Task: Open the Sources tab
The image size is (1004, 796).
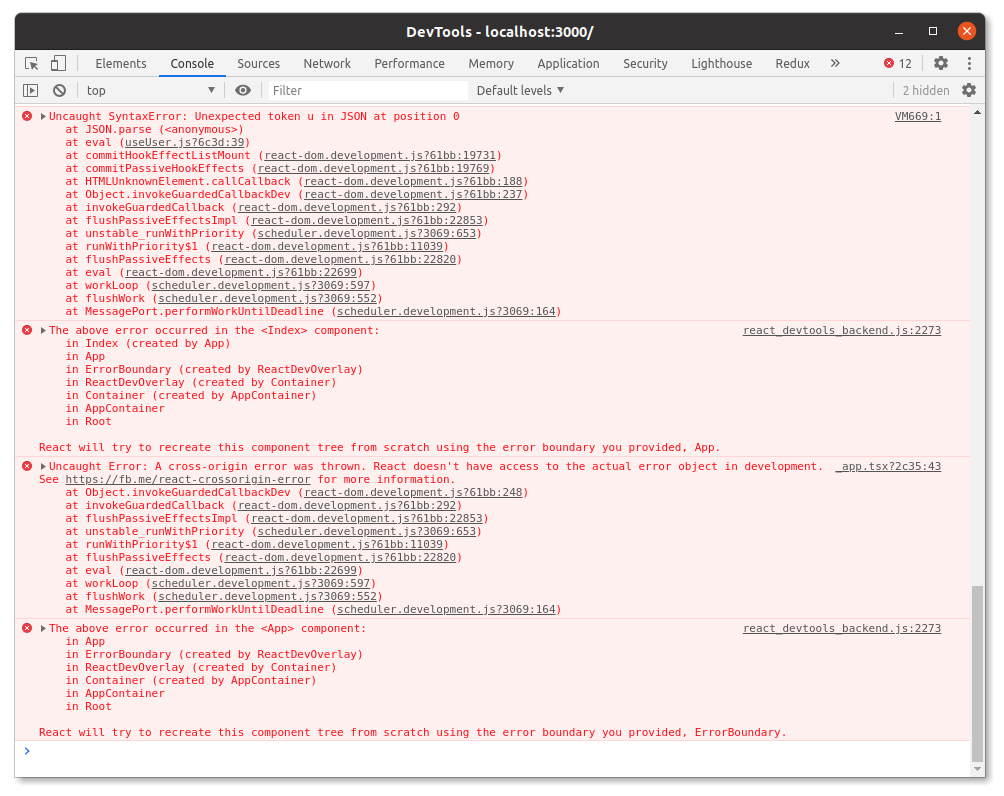Action: click(259, 63)
